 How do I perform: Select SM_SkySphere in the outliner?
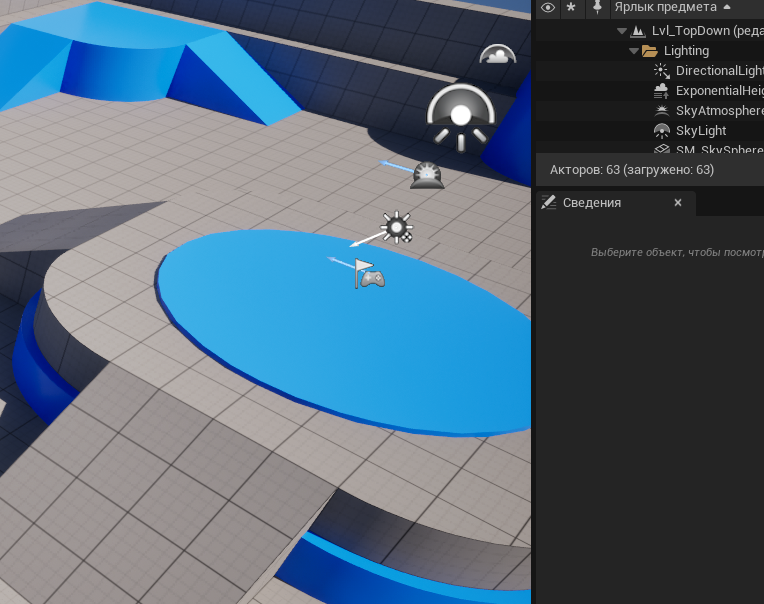click(650, 148)
